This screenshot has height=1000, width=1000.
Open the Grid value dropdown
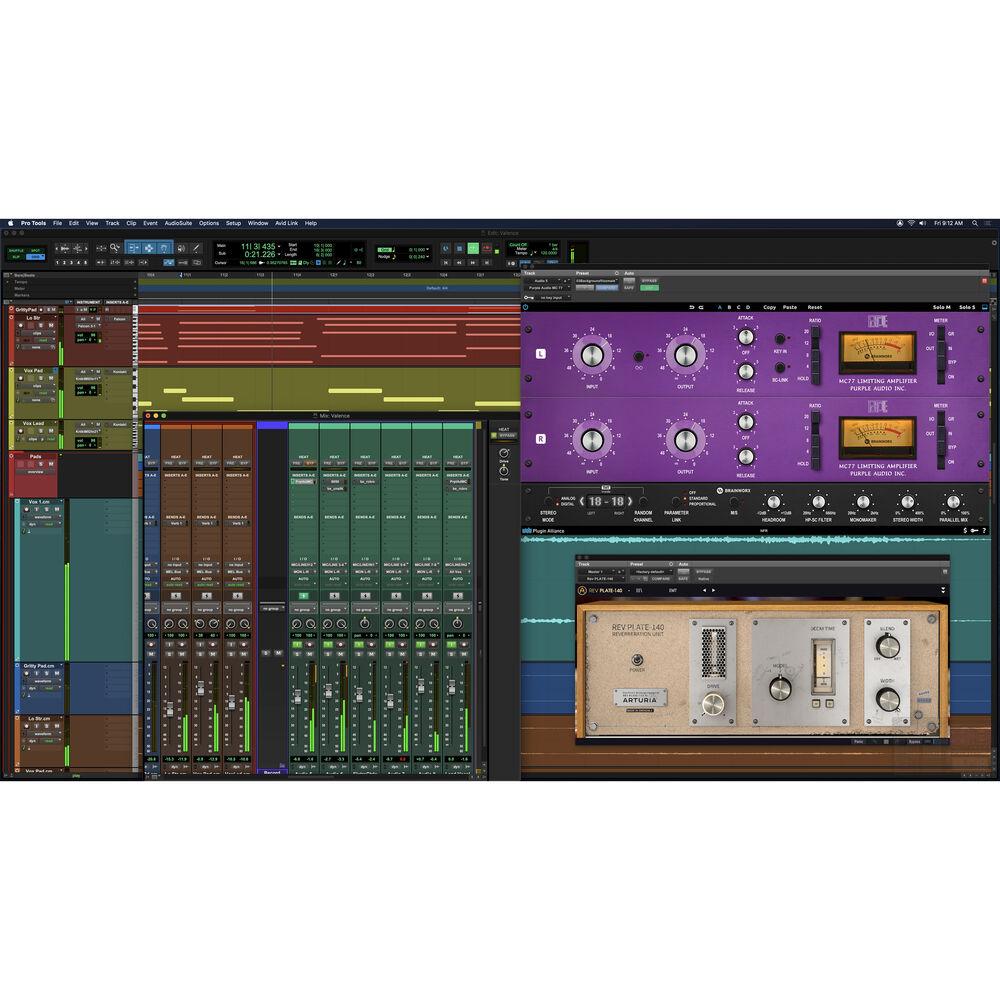pos(427,249)
